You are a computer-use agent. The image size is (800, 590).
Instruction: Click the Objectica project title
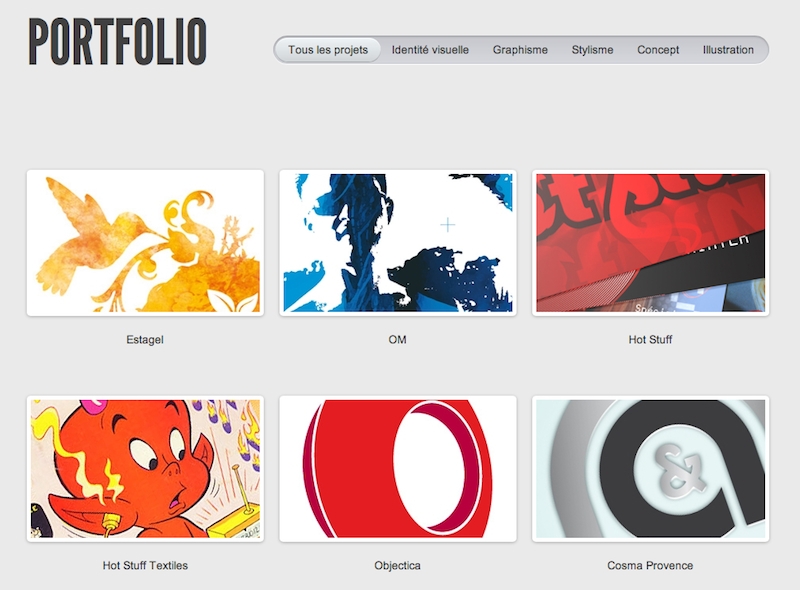pos(397,566)
